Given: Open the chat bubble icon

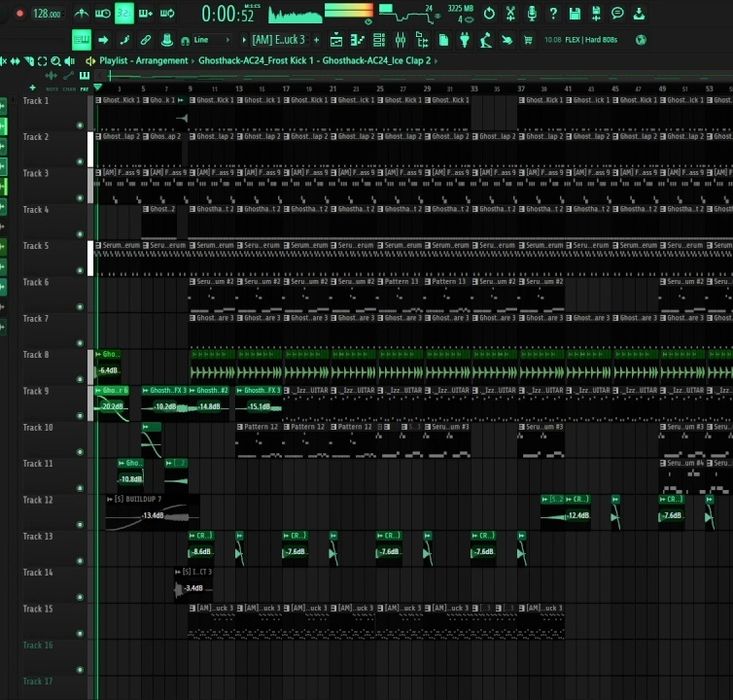Looking at the screenshot, I should [x=617, y=13].
